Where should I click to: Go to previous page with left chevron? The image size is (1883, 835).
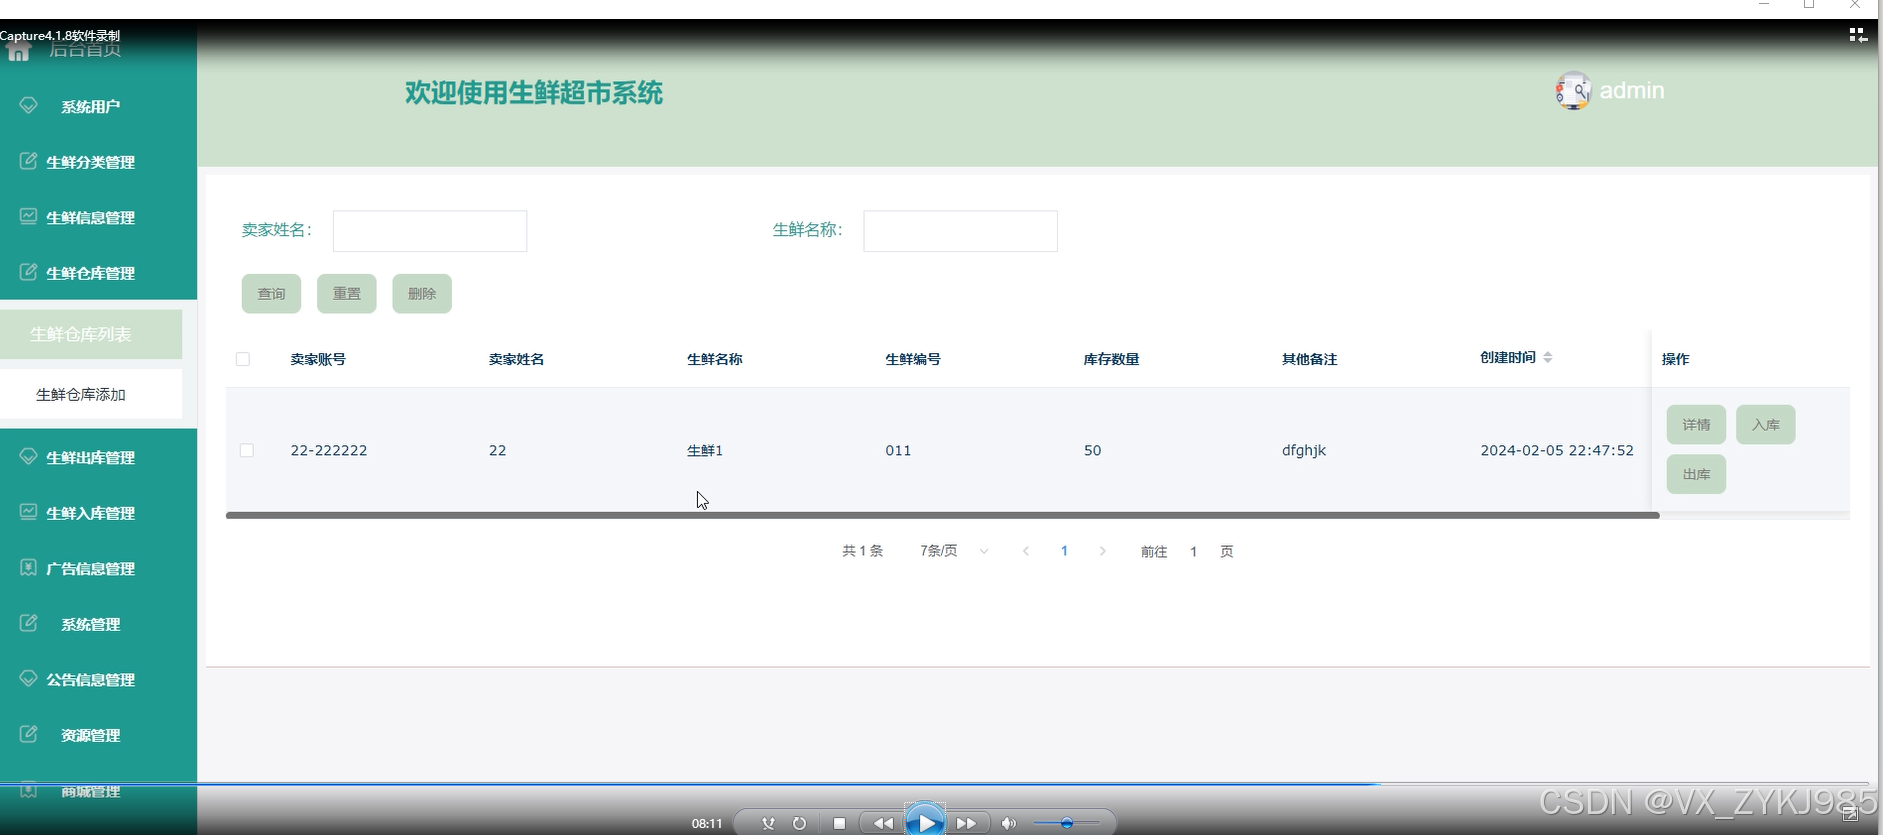(1026, 551)
